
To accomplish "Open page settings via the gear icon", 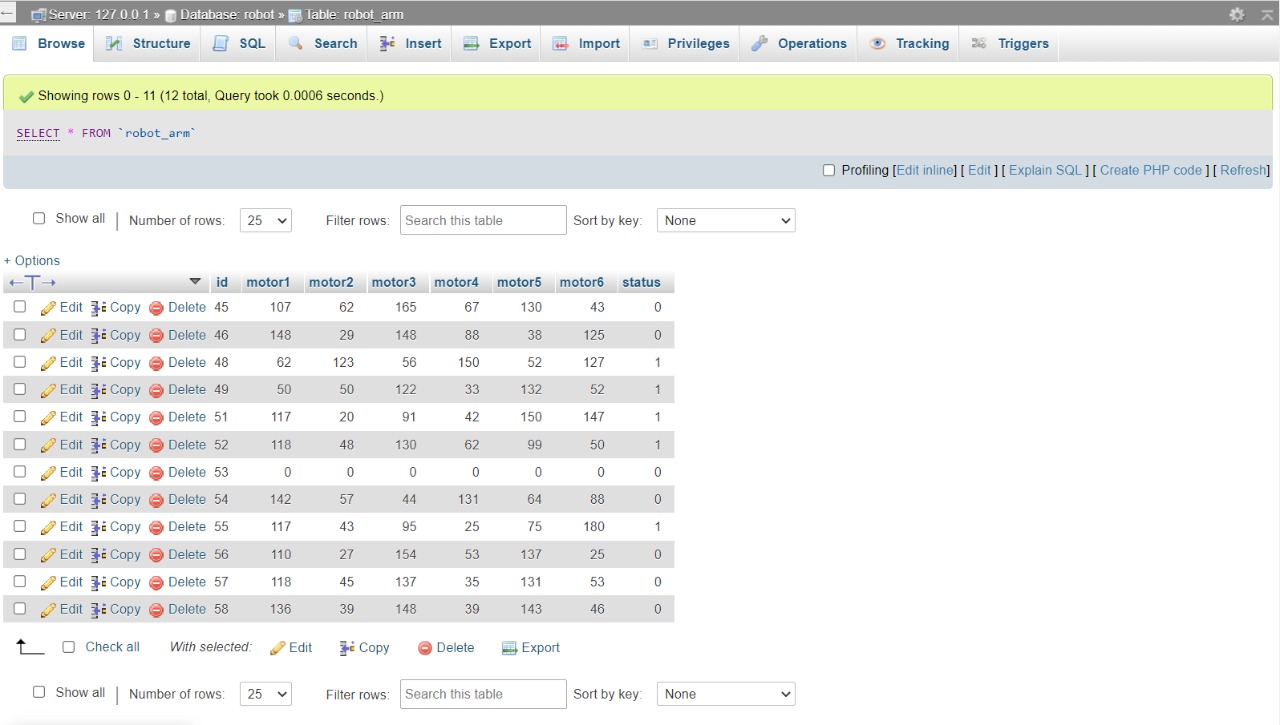I will (x=1237, y=15).
